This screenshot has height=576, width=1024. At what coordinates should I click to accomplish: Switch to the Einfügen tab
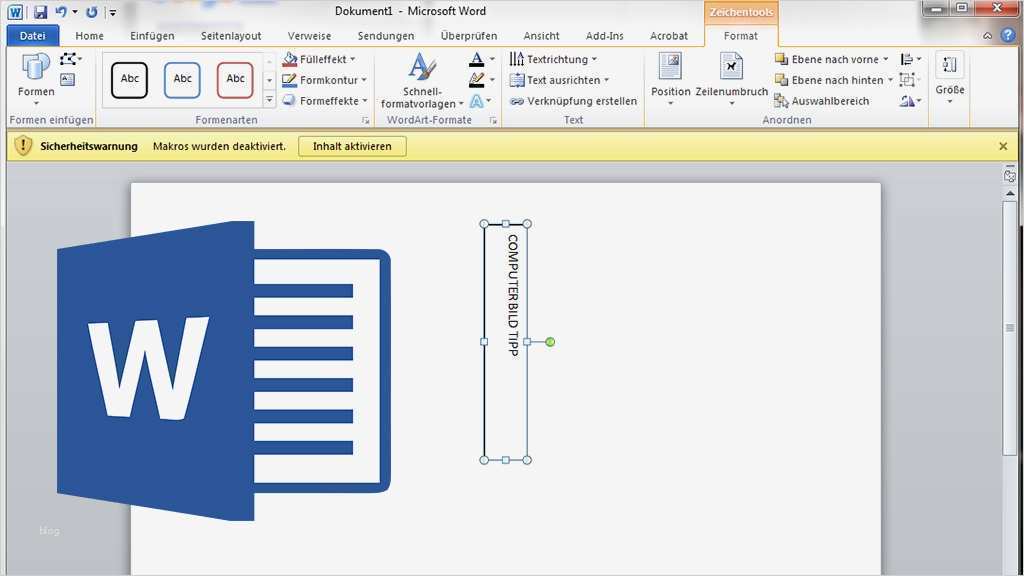[x=152, y=36]
